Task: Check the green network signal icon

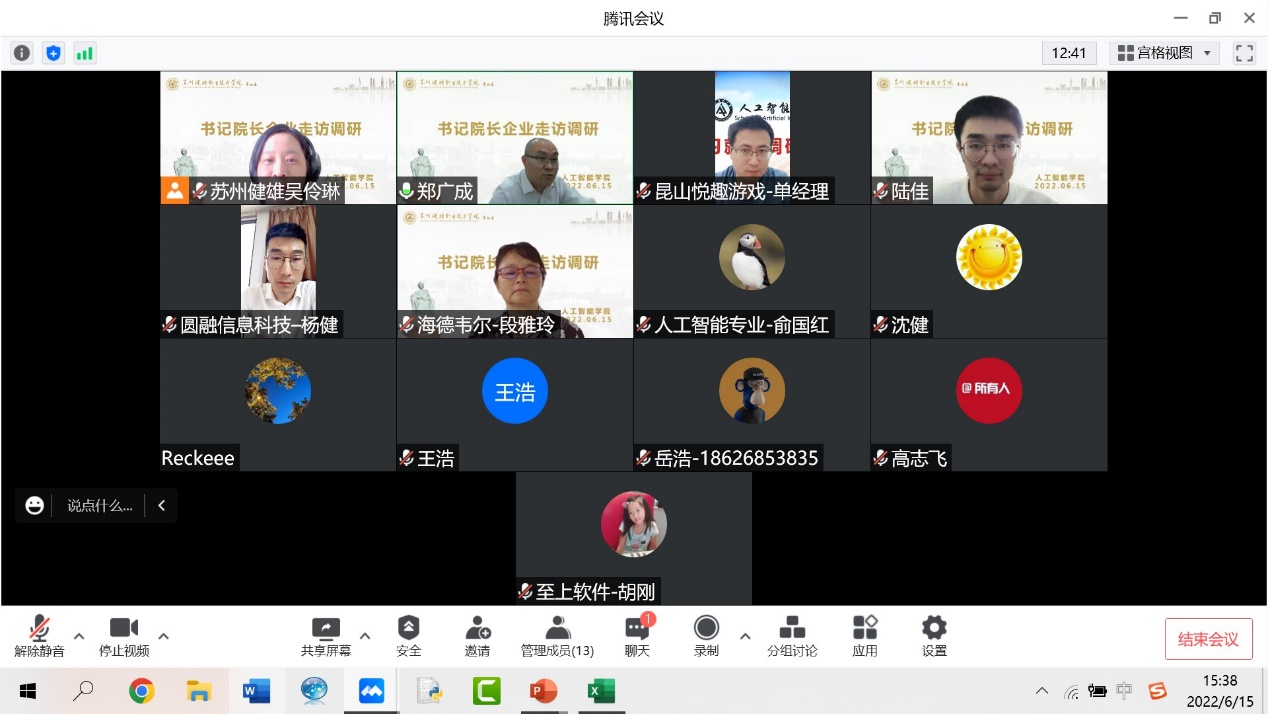Action: (x=85, y=53)
